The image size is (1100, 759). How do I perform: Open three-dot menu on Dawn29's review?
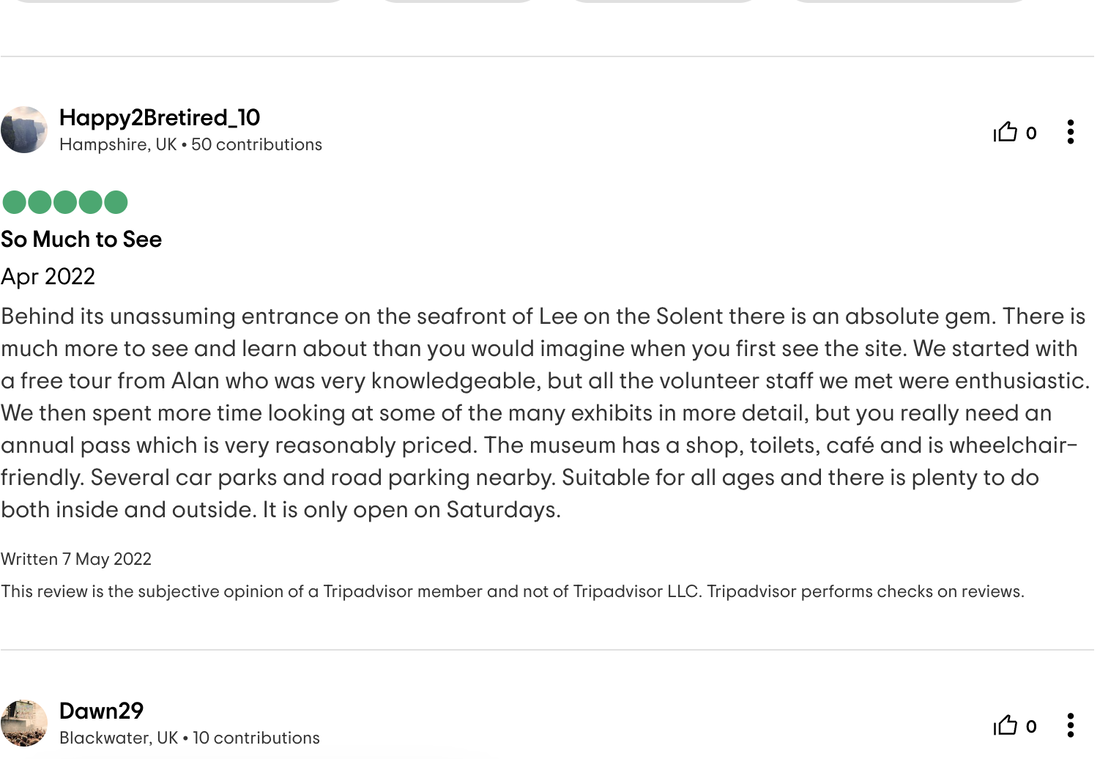[x=1070, y=725]
